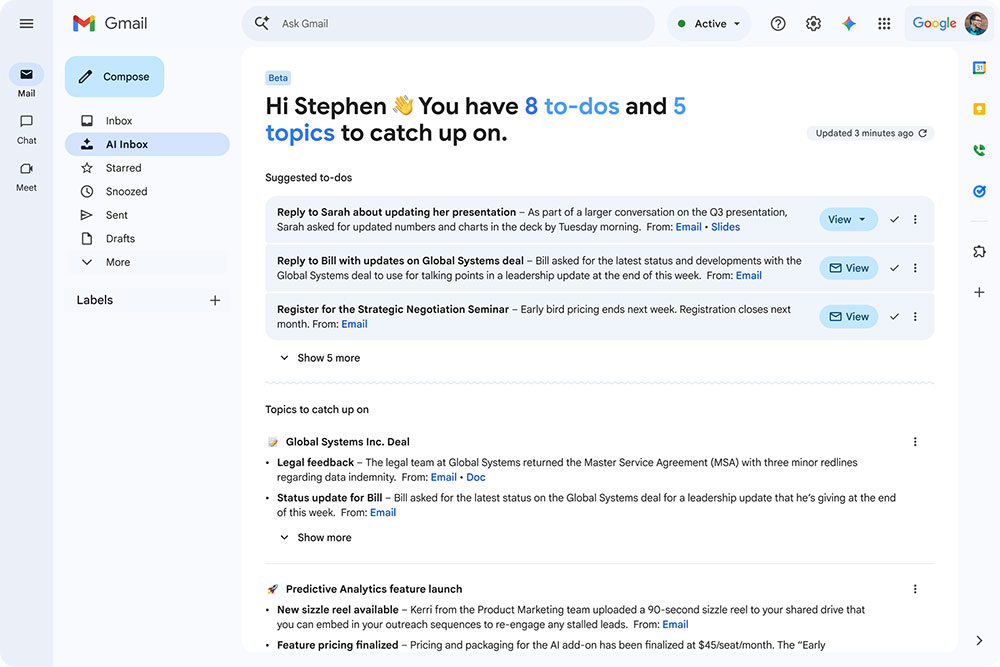
Task: Open the Help icon in the top bar
Action: pyautogui.click(x=778, y=22)
